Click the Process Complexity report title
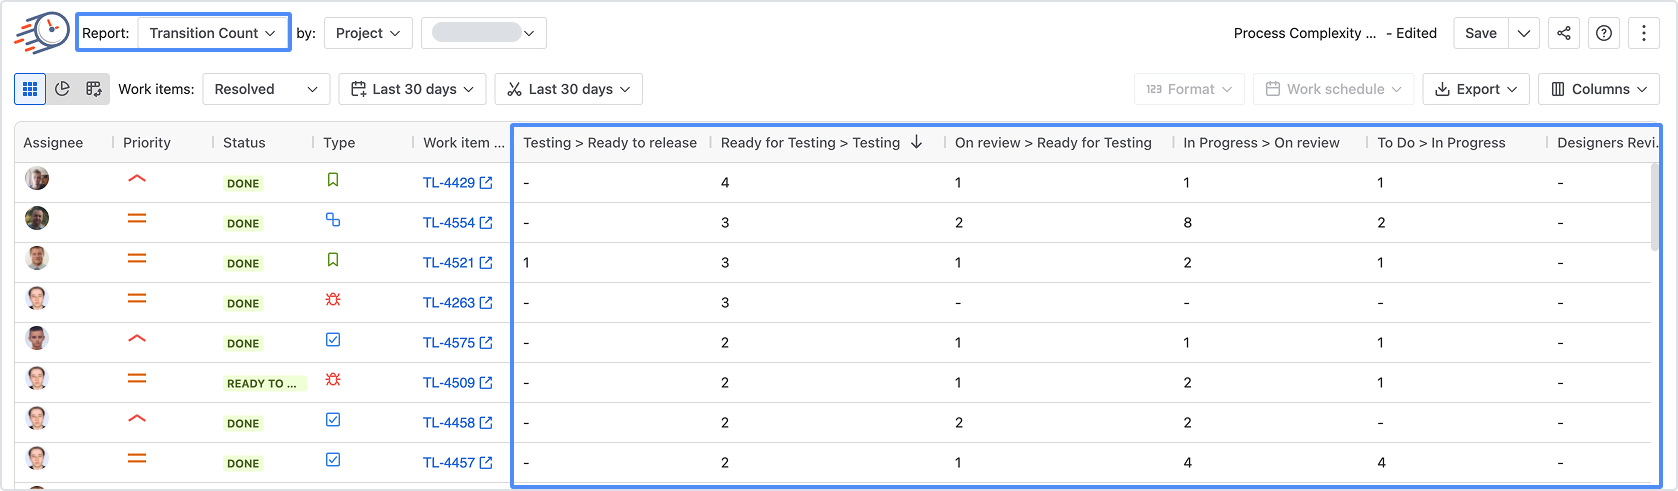 tap(1305, 33)
